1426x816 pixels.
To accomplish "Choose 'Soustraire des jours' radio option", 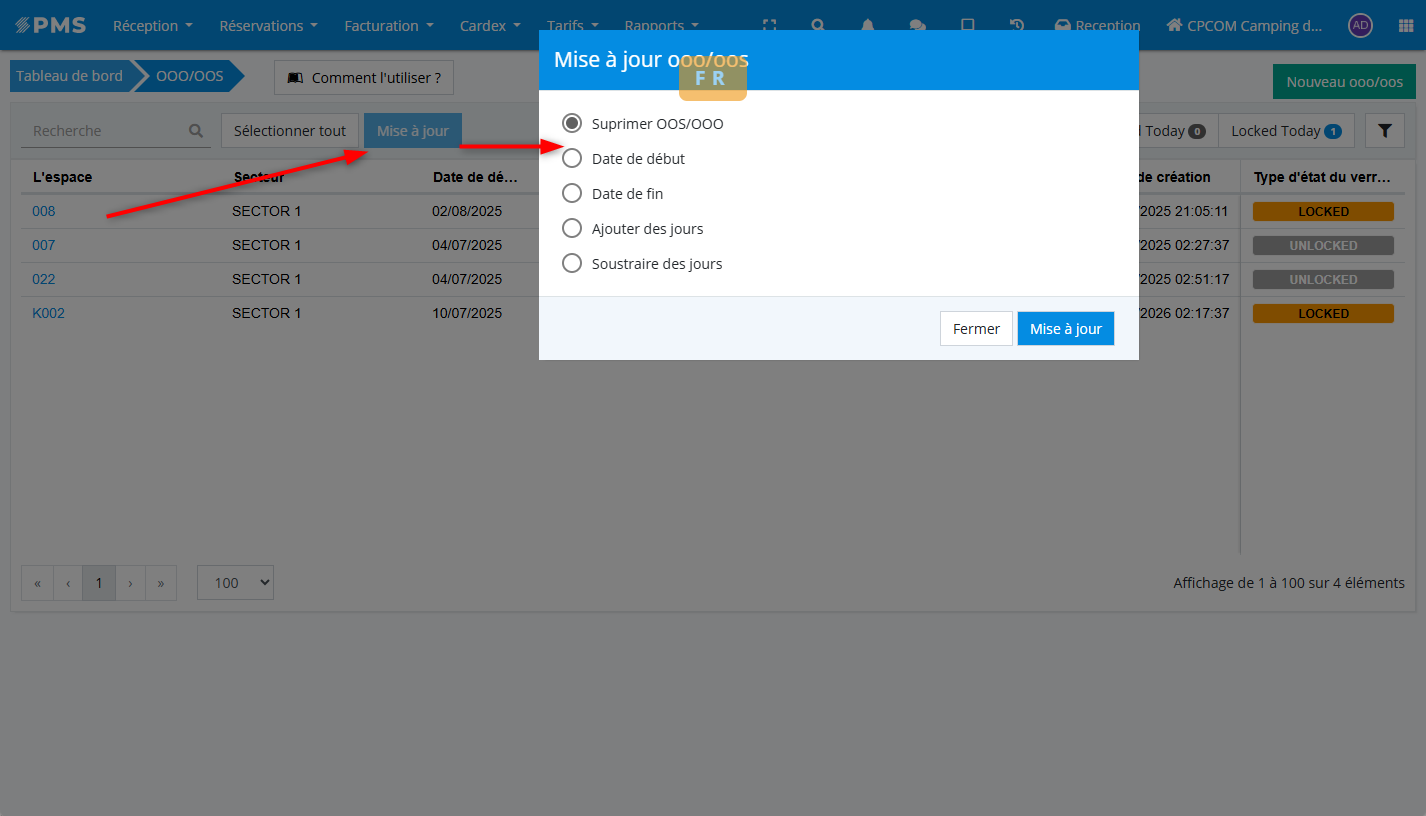I will click(x=572, y=264).
